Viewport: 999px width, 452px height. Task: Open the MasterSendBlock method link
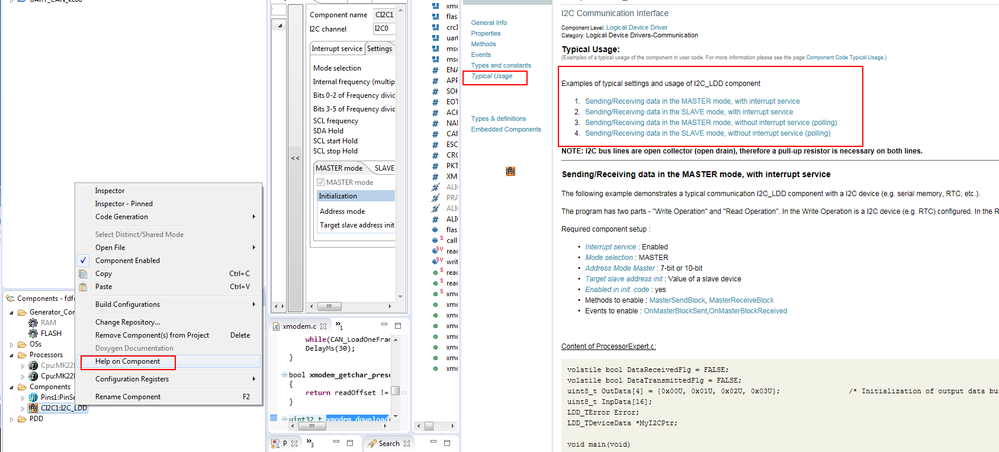677,300
